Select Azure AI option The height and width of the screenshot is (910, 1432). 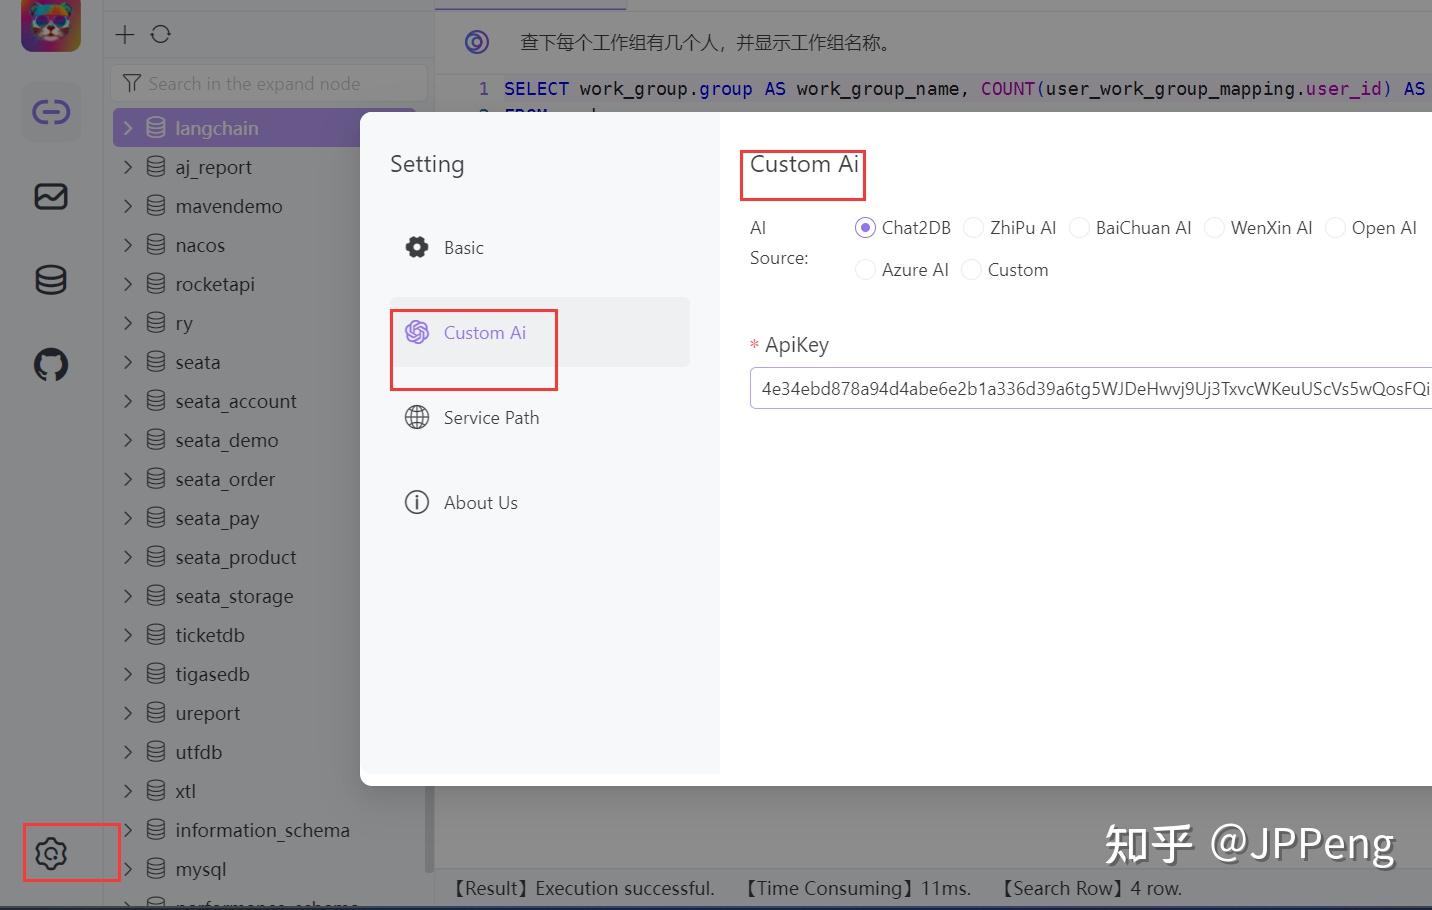click(864, 269)
